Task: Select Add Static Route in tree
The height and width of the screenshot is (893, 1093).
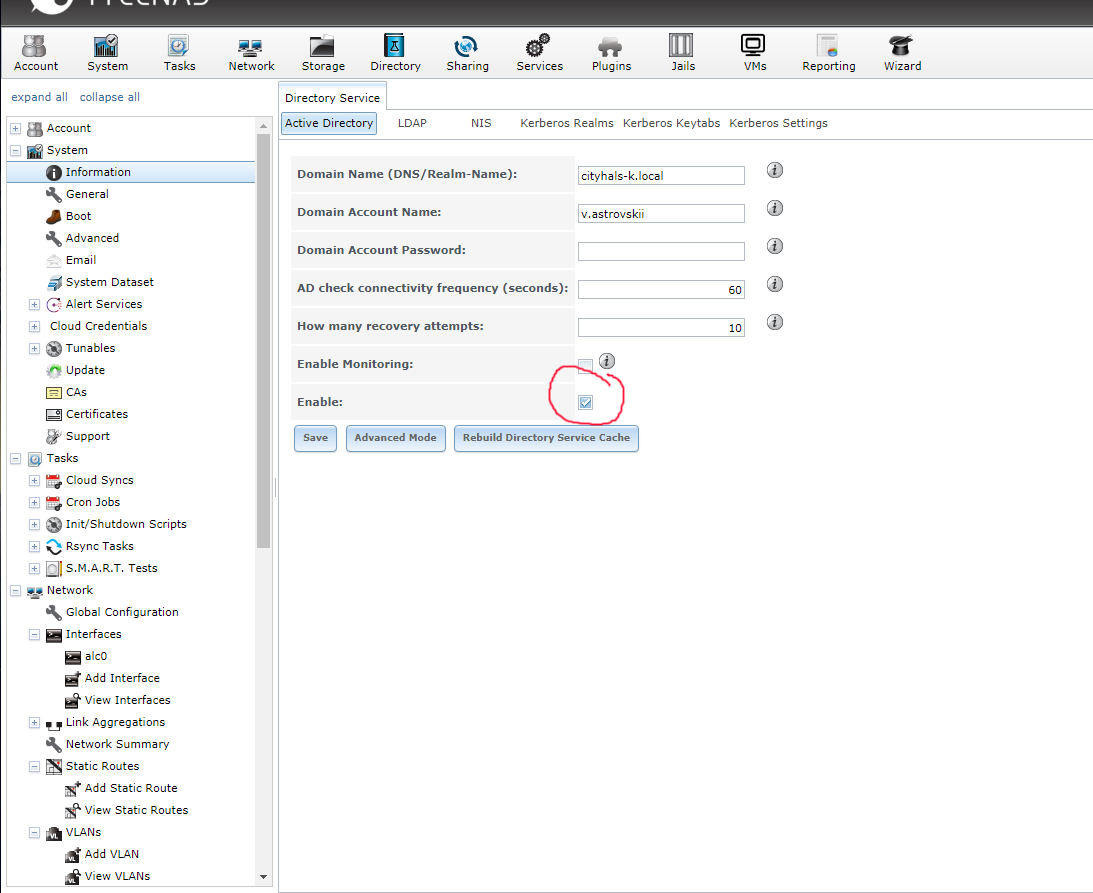Action: [x=131, y=788]
